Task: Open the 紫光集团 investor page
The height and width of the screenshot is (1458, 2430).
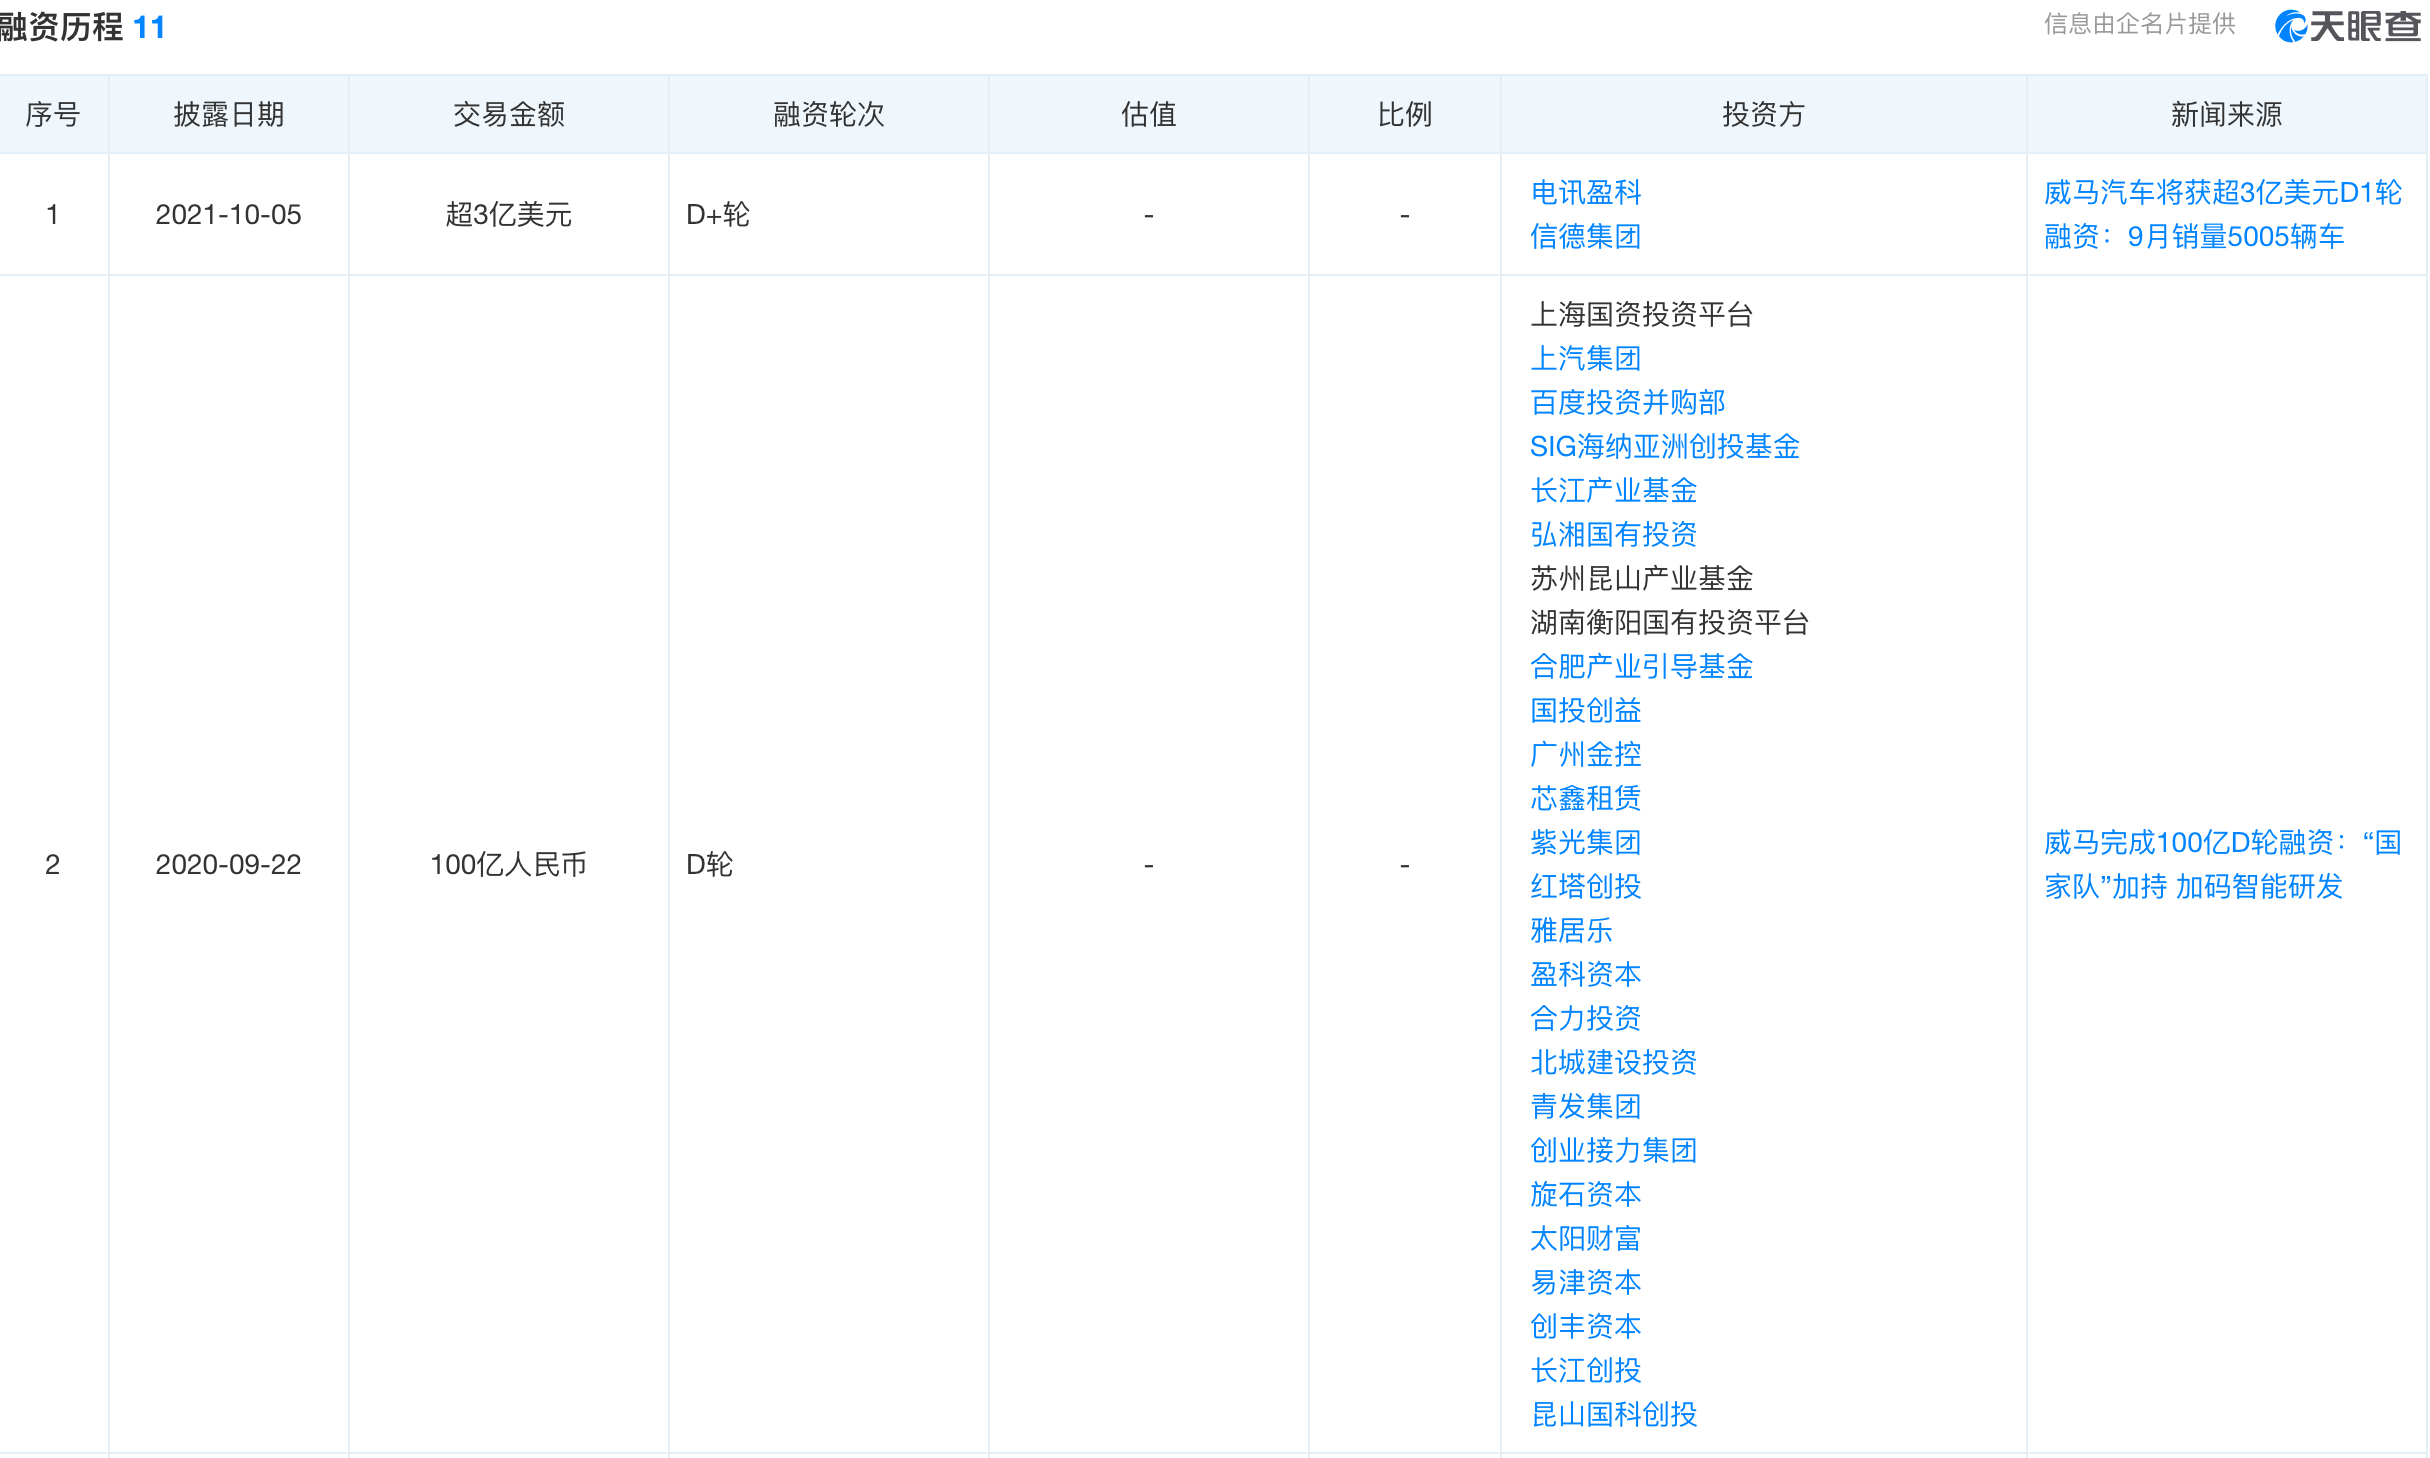Action: (1585, 842)
